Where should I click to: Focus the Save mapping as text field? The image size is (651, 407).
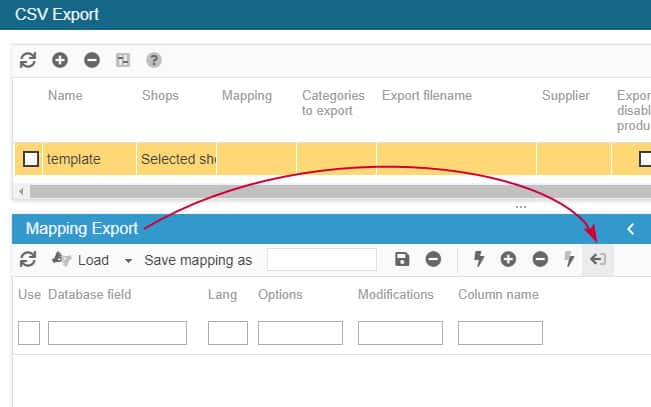tap(322, 260)
